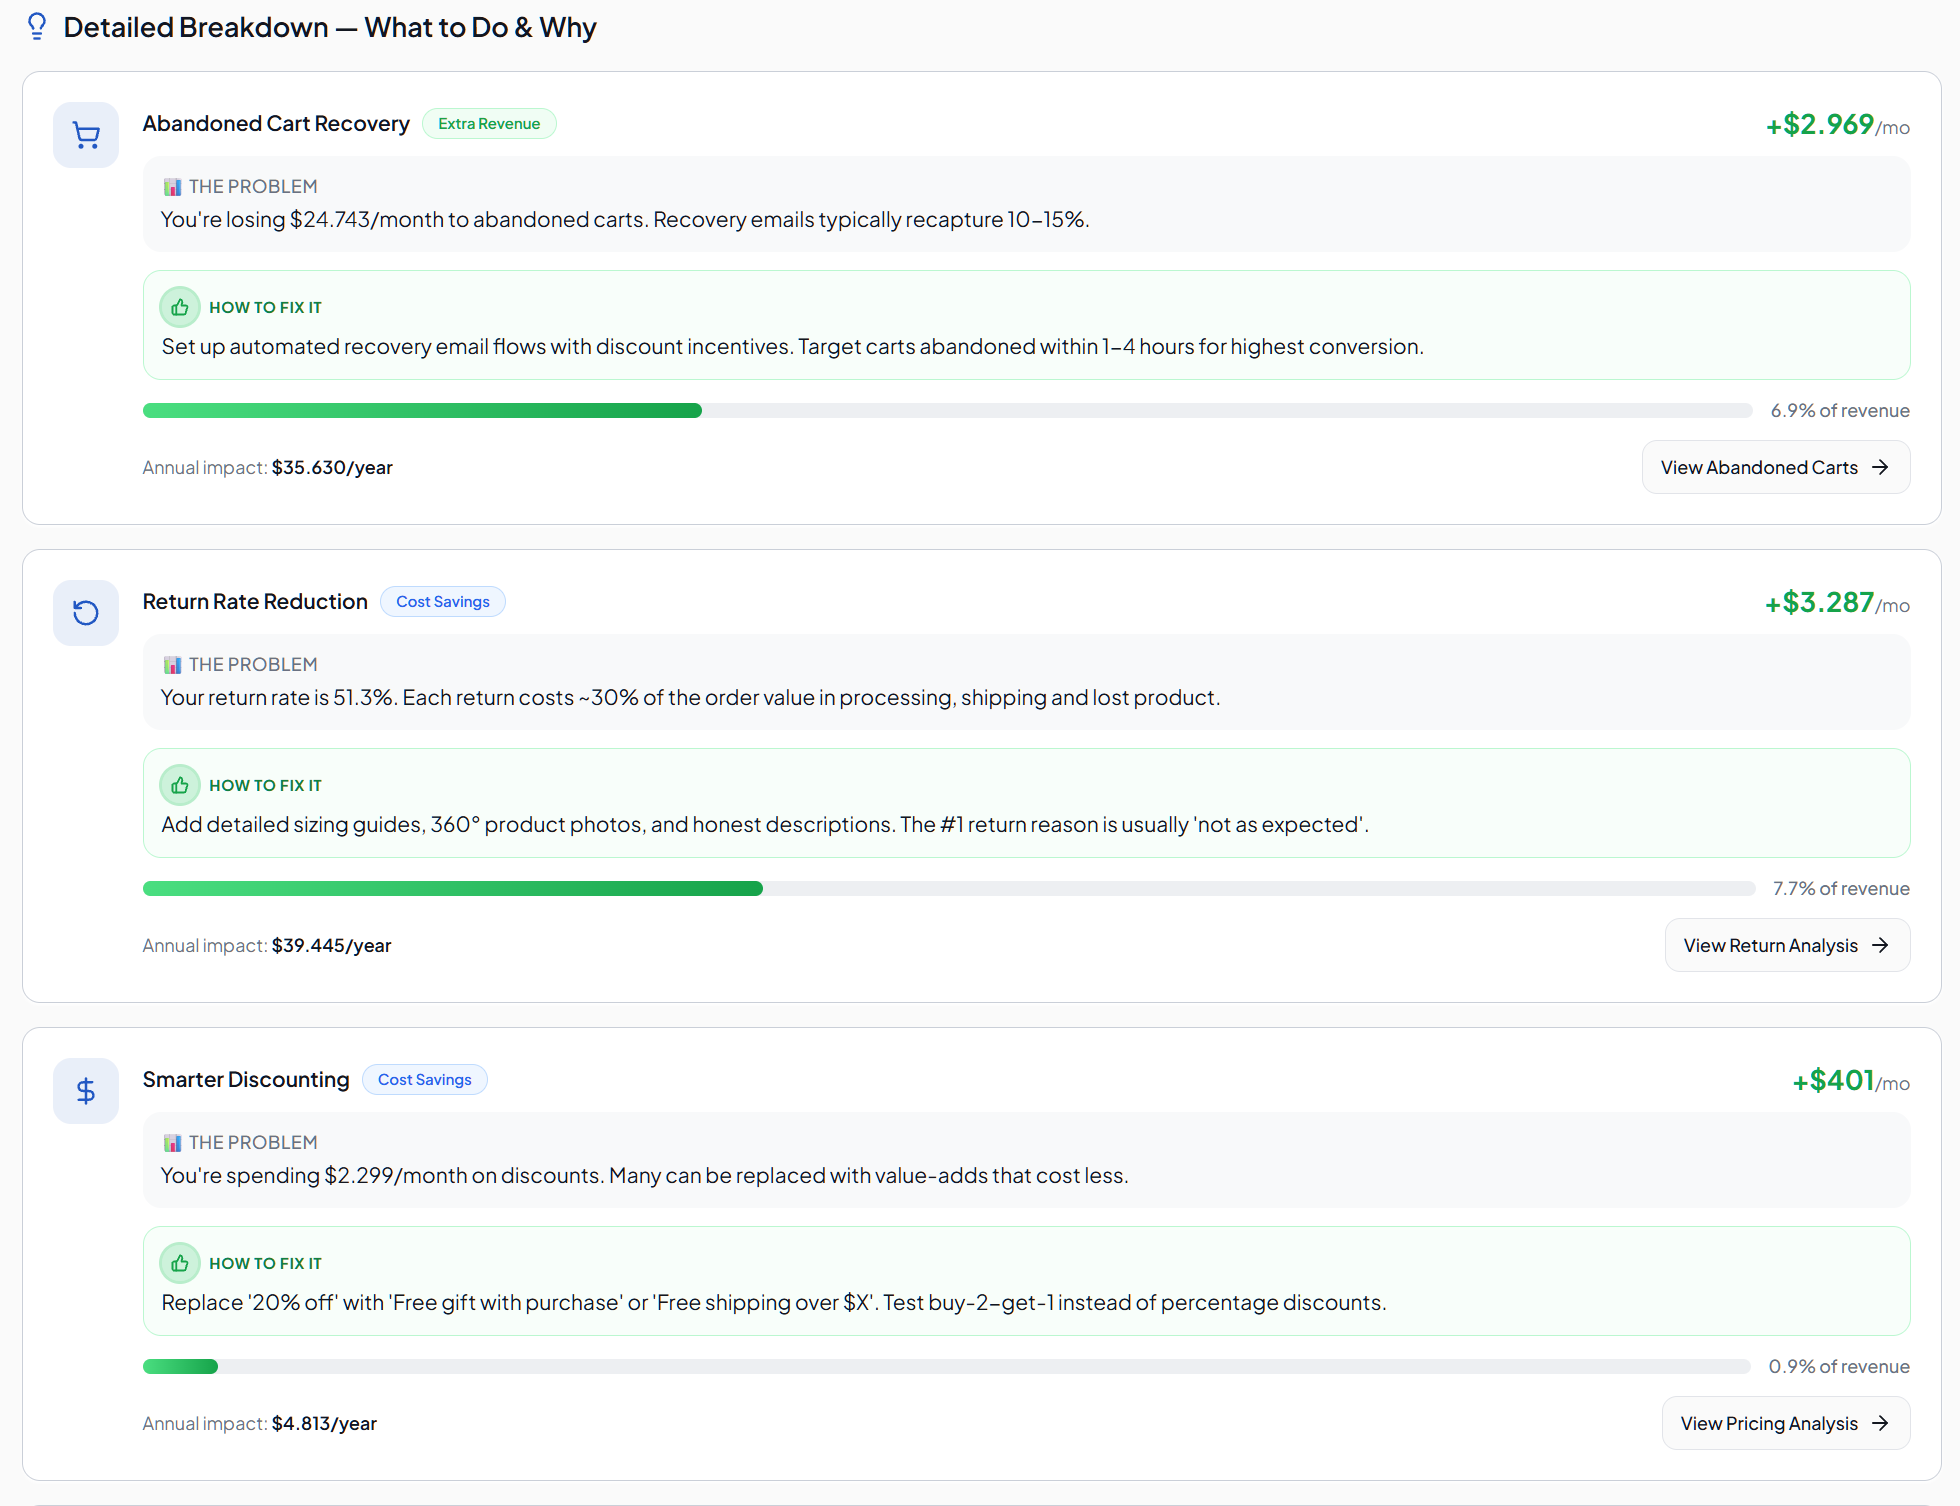Click the 'Set up automated recovery email flows' text
The image size is (1960, 1506).
[792, 347]
